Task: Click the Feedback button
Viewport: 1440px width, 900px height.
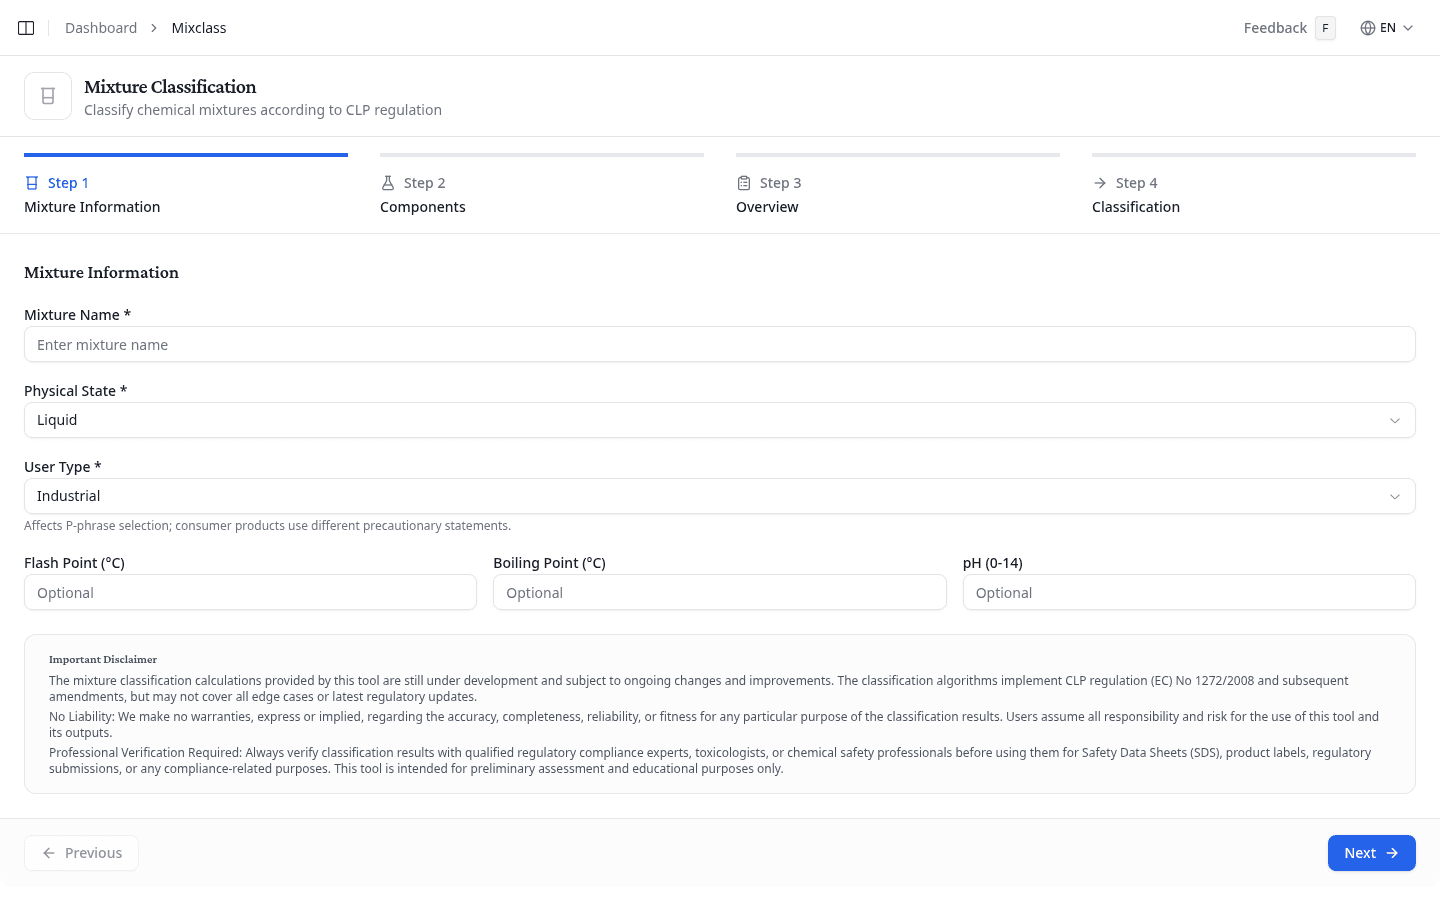Action: coord(1275,28)
